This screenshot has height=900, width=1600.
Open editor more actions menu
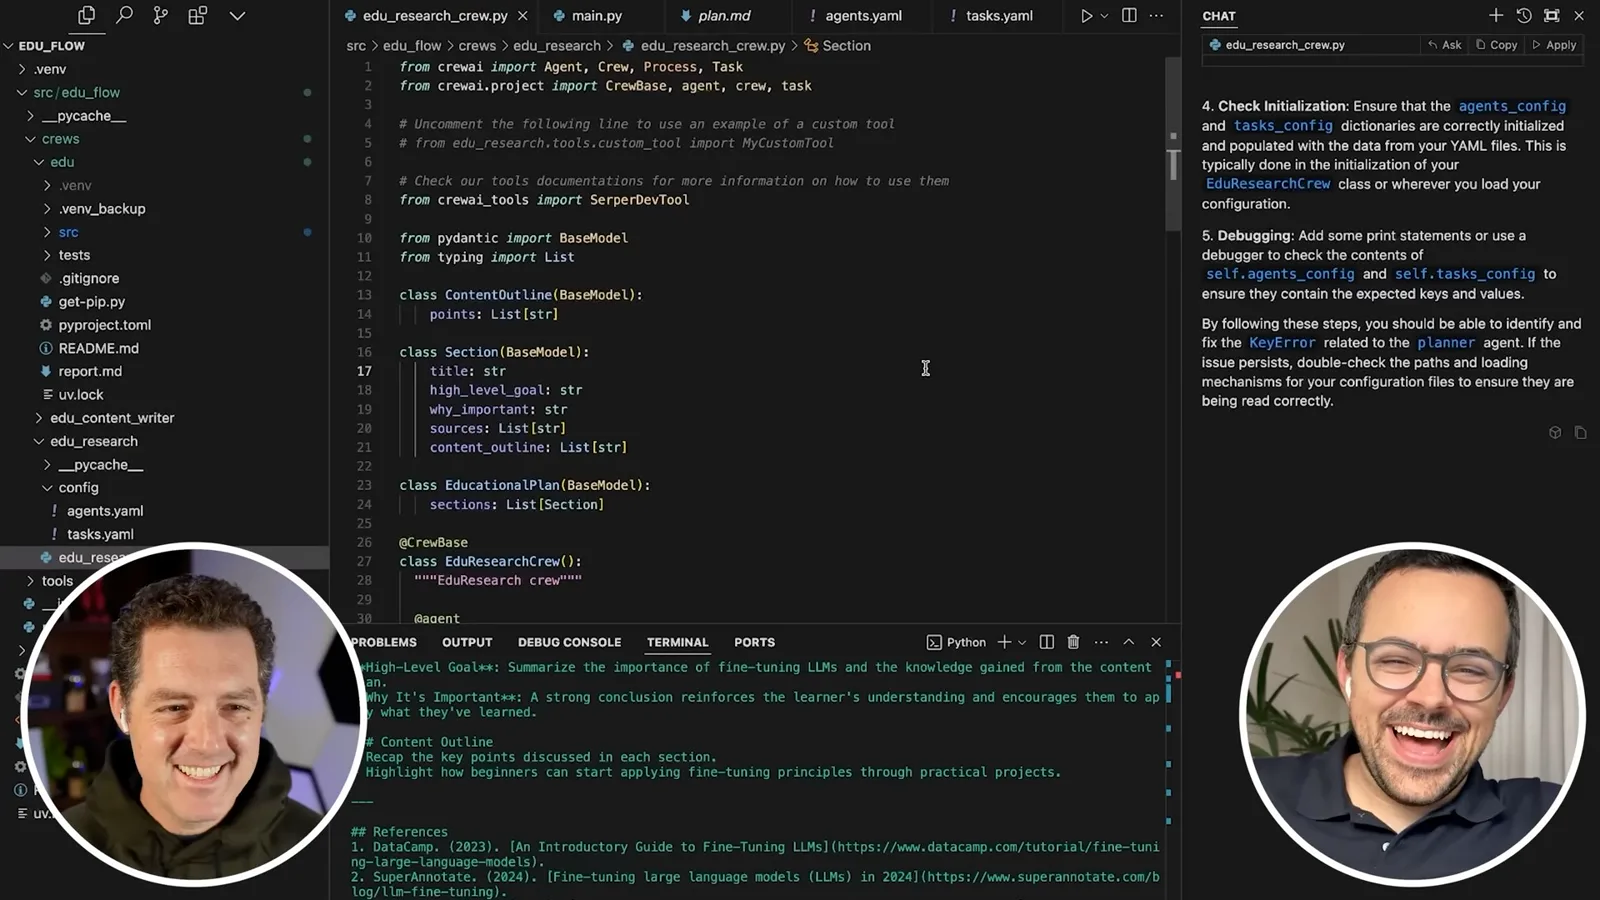tap(1156, 15)
